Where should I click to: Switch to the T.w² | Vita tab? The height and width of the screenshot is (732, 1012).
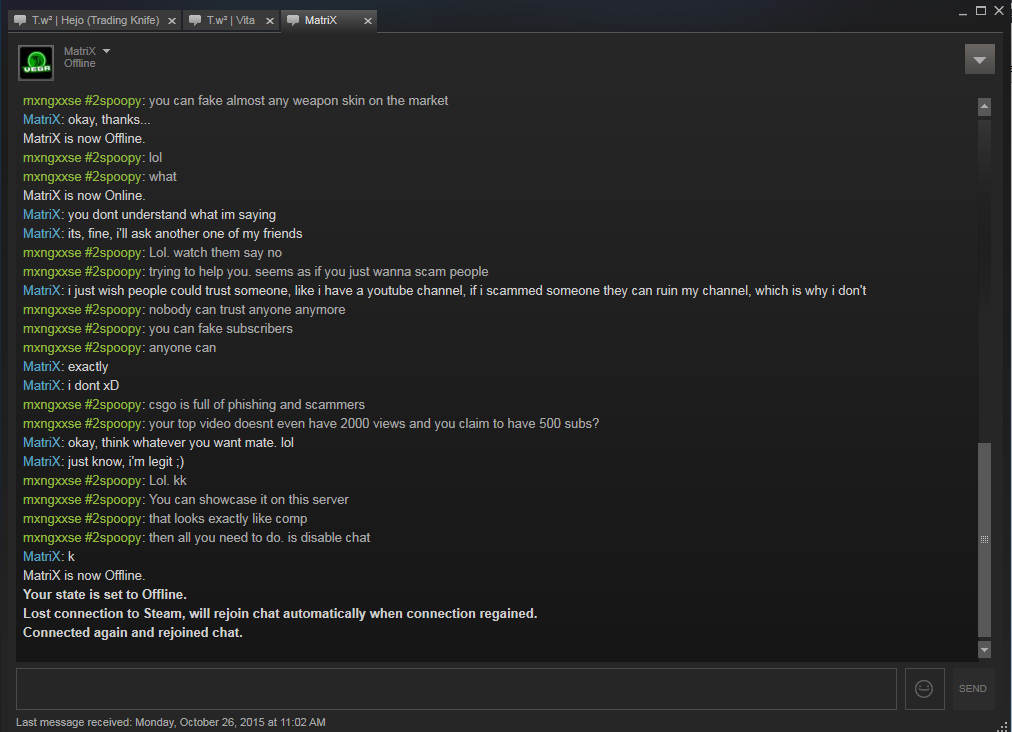click(x=231, y=20)
